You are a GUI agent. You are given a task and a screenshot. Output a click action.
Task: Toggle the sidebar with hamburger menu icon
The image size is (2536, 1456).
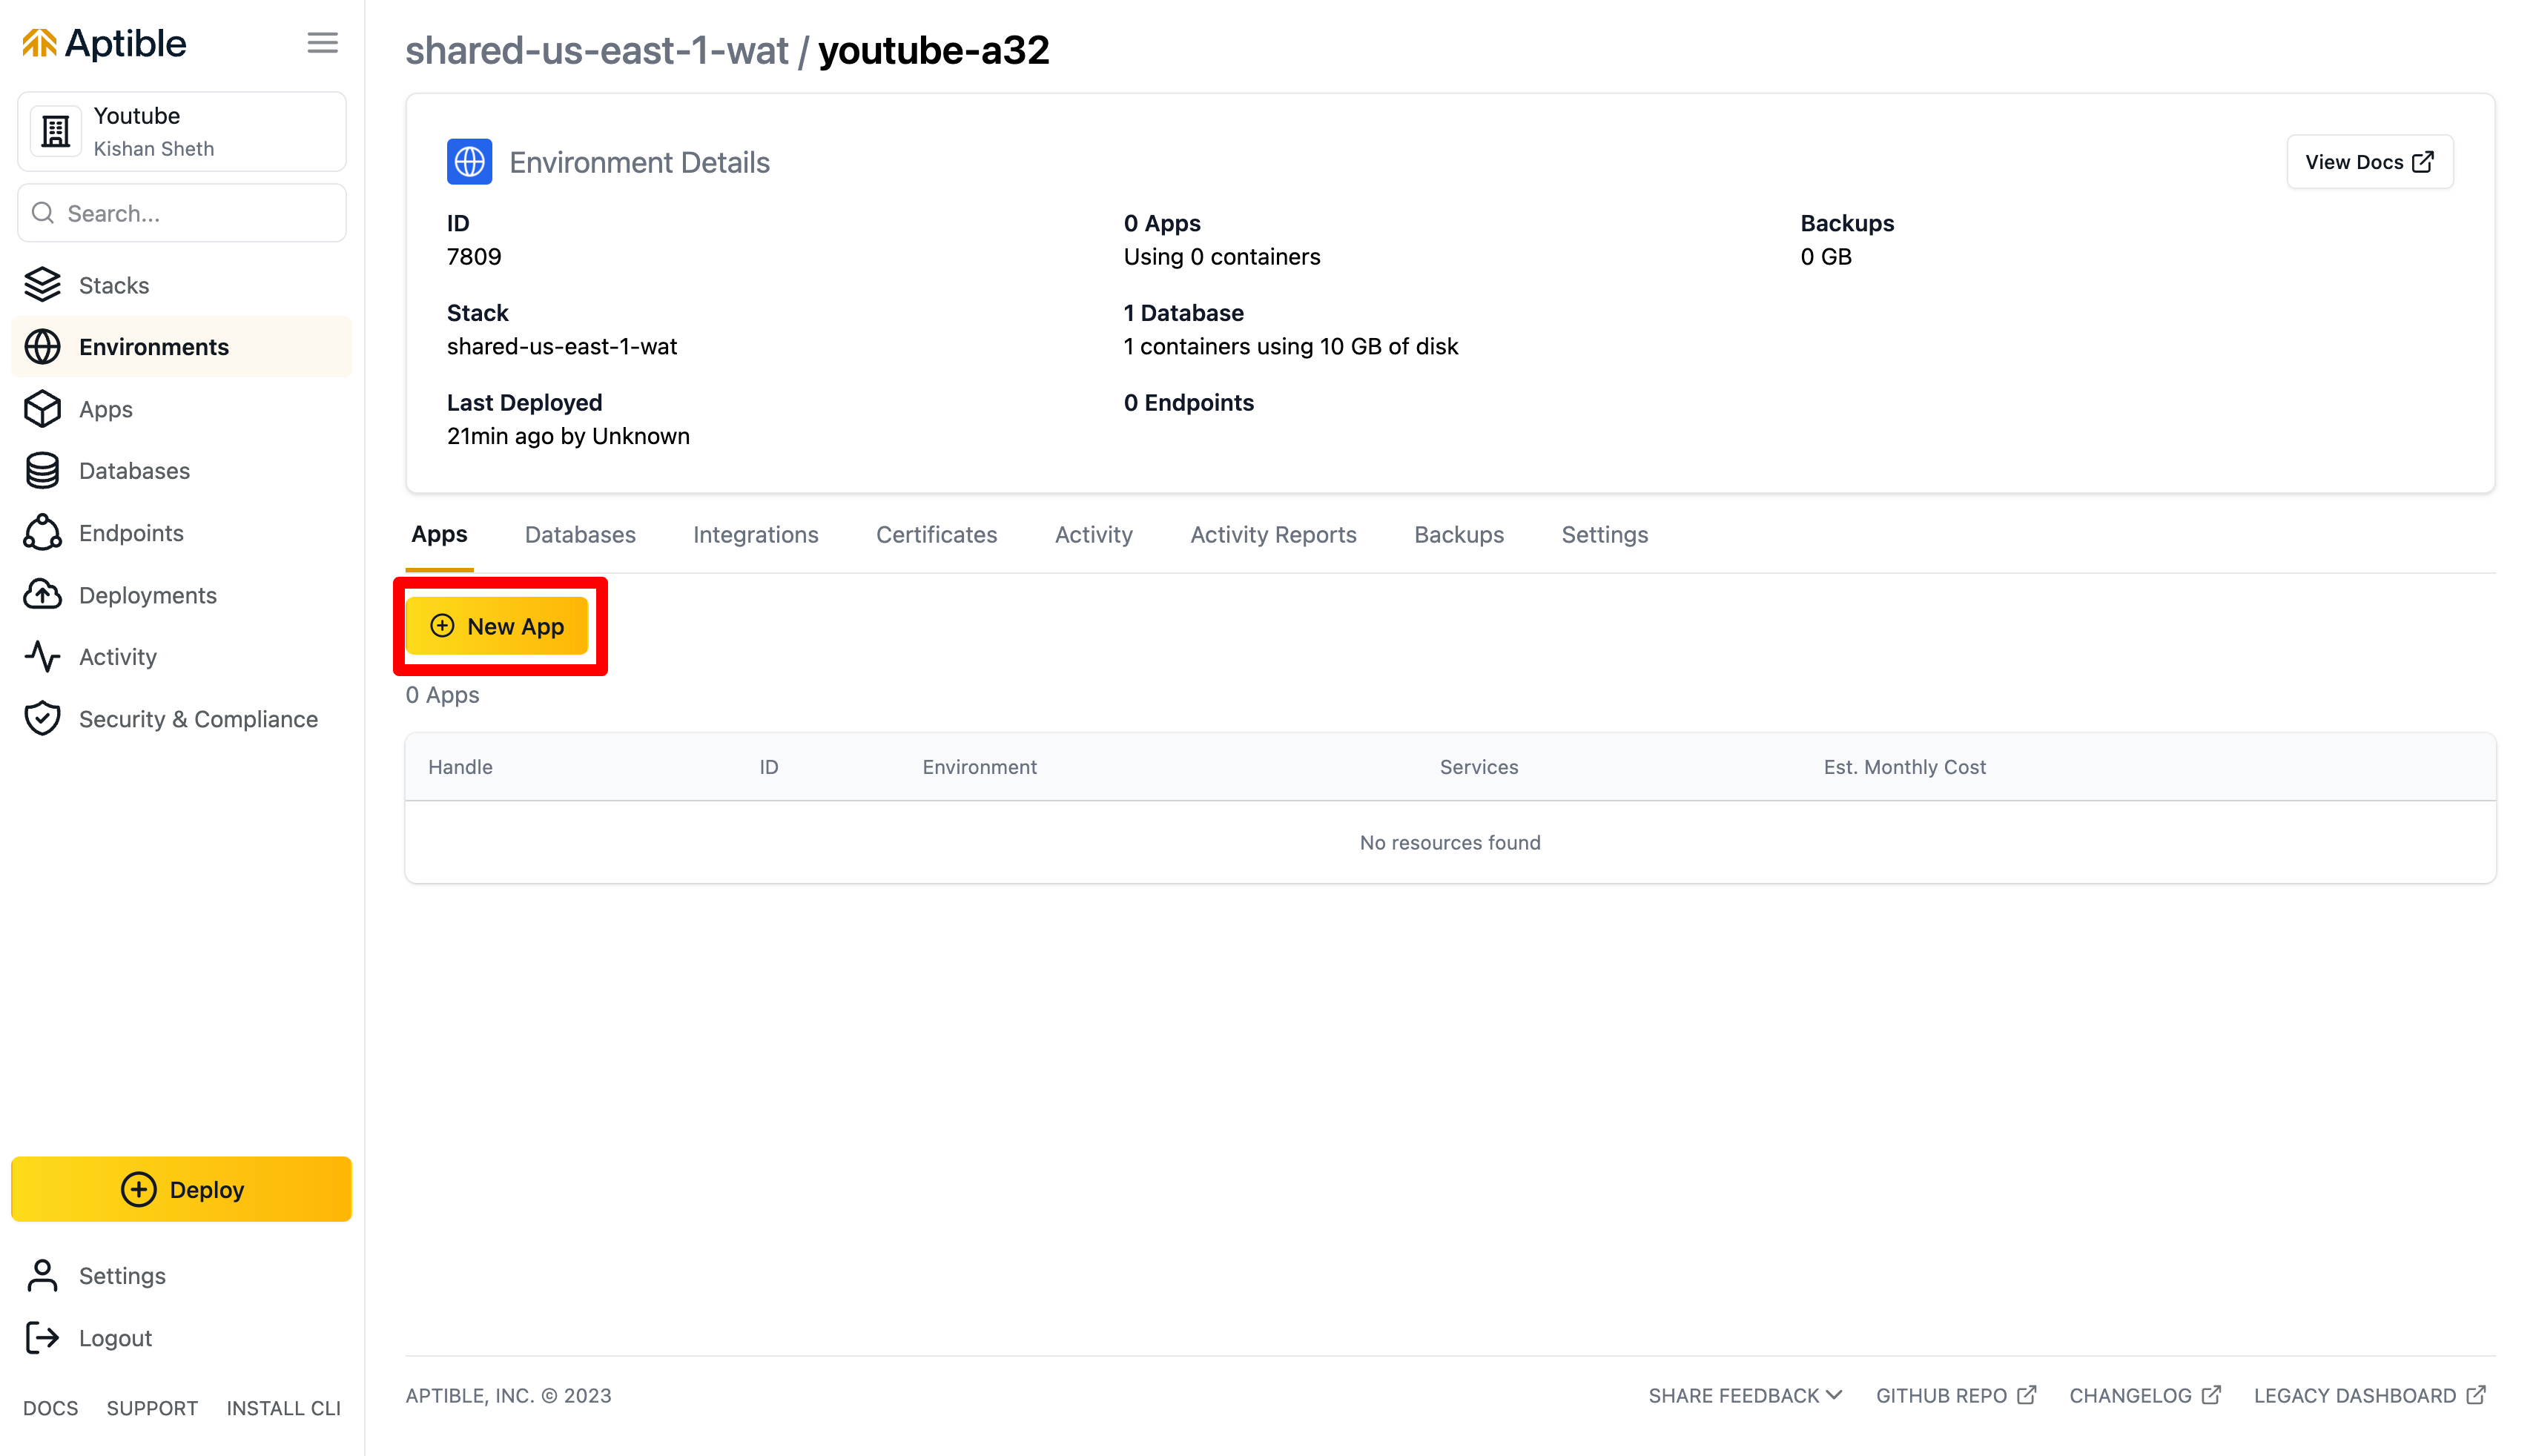322,43
